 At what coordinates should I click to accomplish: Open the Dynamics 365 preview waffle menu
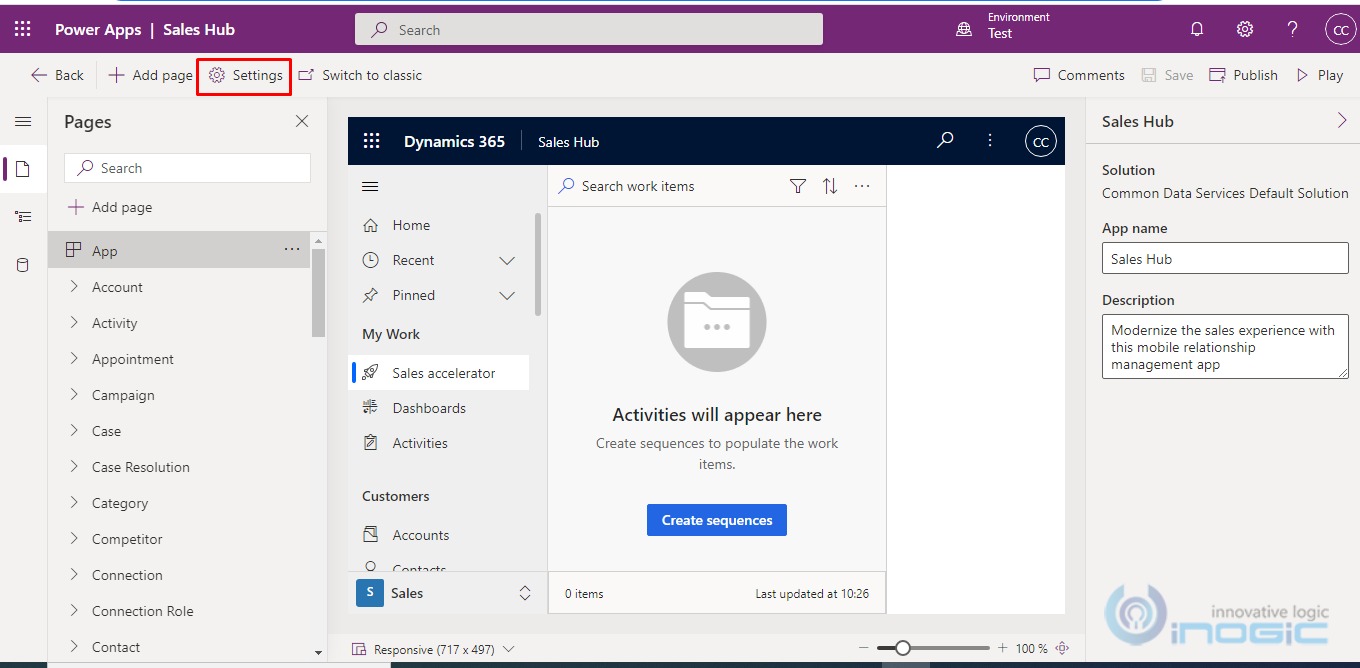tap(372, 141)
